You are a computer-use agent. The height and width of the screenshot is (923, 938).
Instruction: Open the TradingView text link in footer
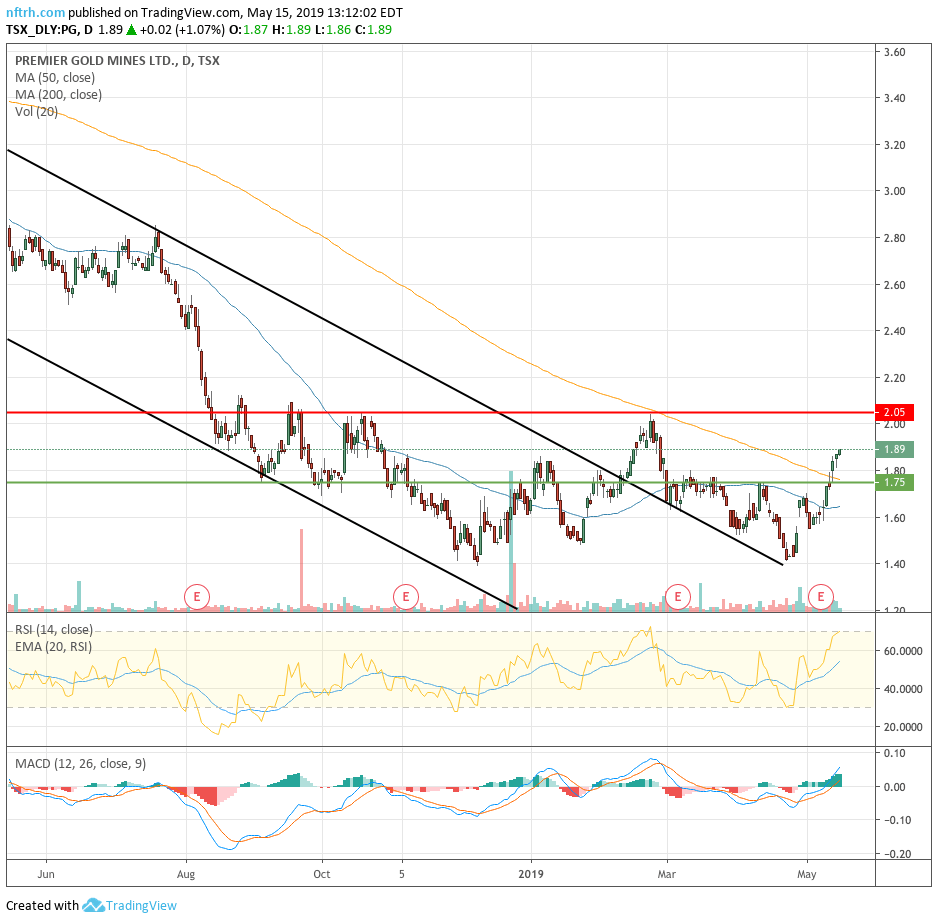coord(141,906)
